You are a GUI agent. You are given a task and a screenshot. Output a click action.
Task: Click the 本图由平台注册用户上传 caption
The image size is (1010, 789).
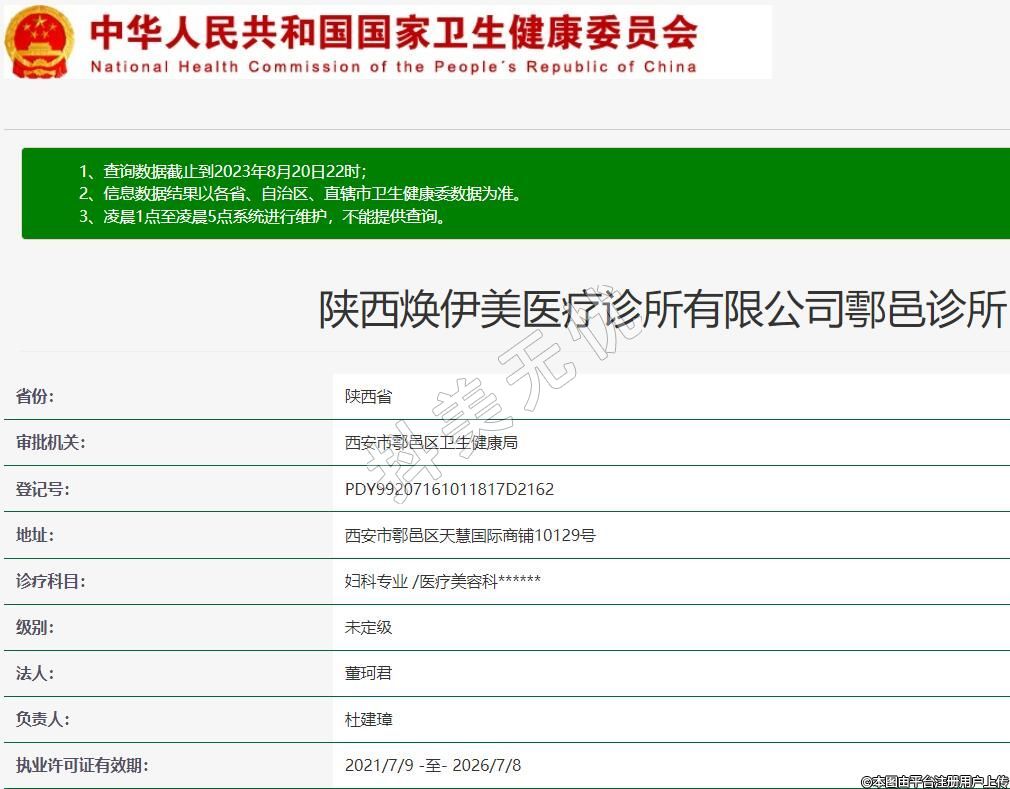934,780
